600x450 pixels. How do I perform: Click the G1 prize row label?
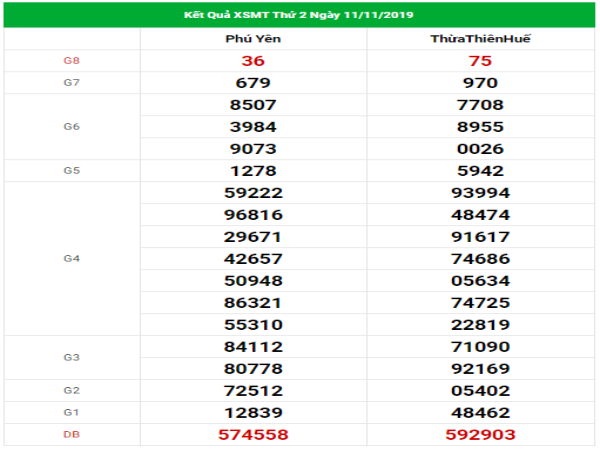pos(71,412)
